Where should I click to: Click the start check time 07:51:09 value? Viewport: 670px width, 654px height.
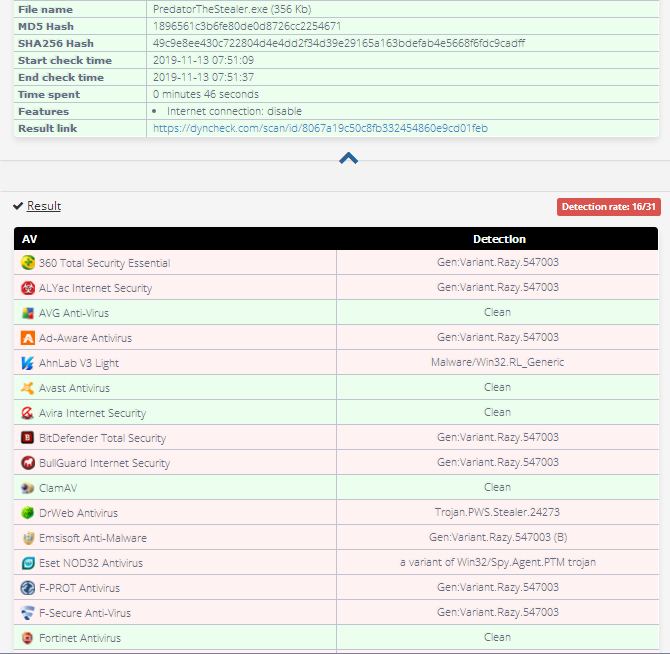coord(203,60)
